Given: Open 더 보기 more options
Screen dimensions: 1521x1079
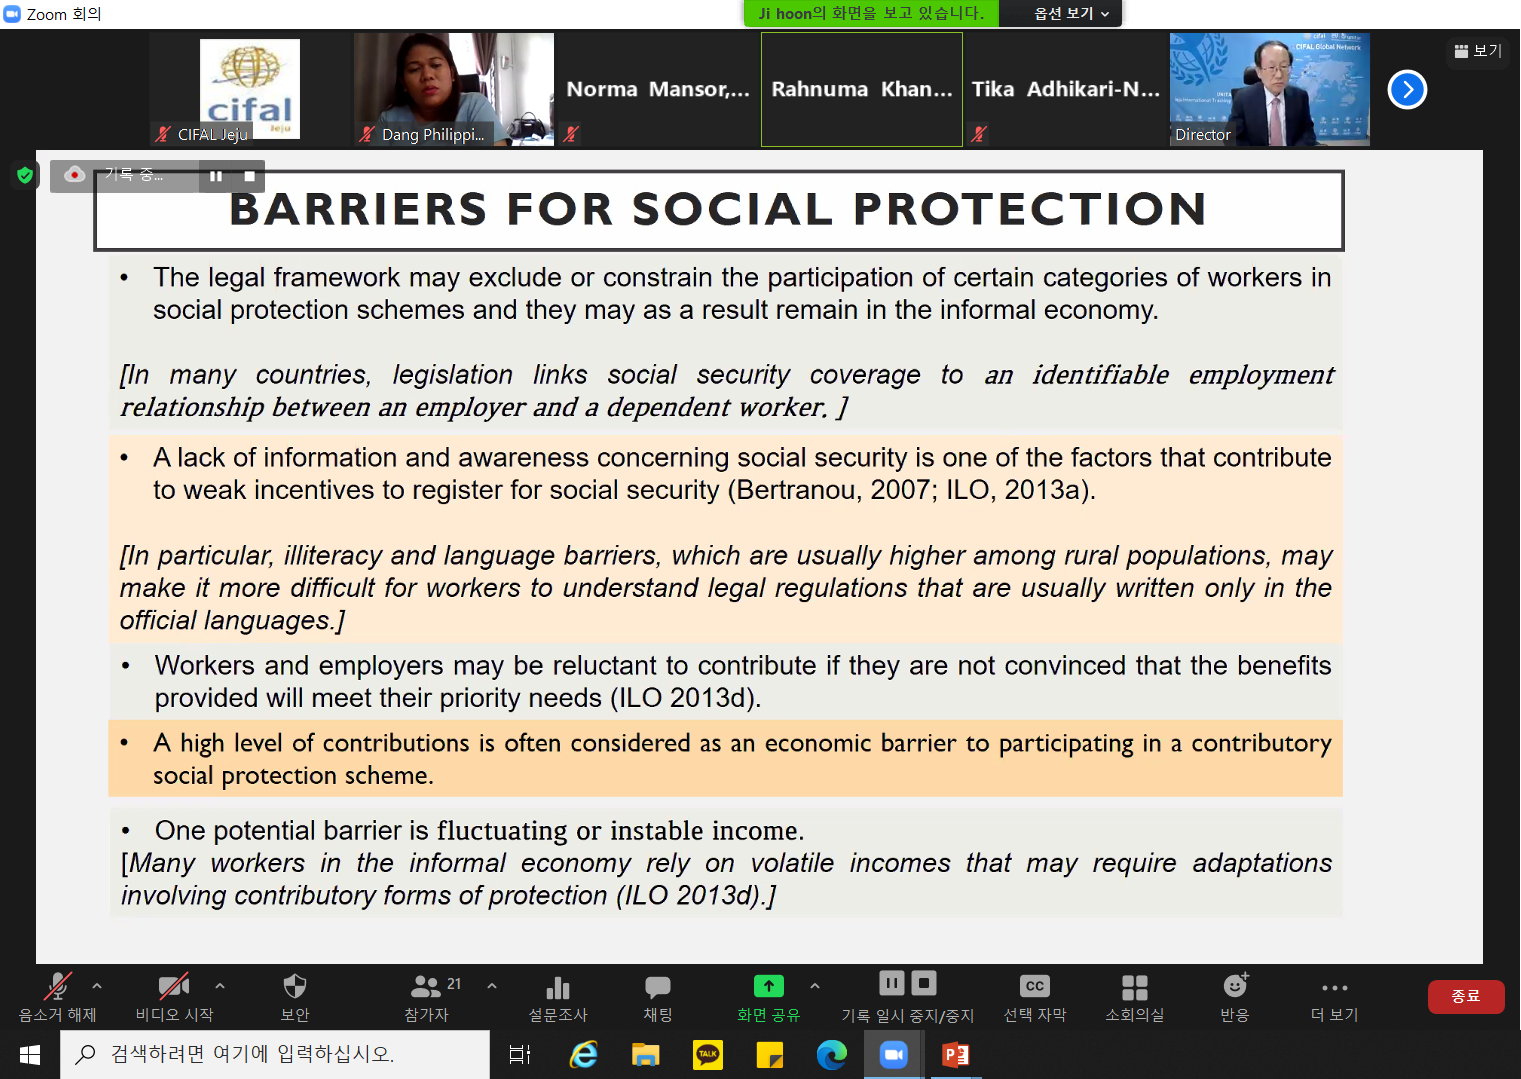Looking at the screenshot, I should pyautogui.click(x=1335, y=997).
